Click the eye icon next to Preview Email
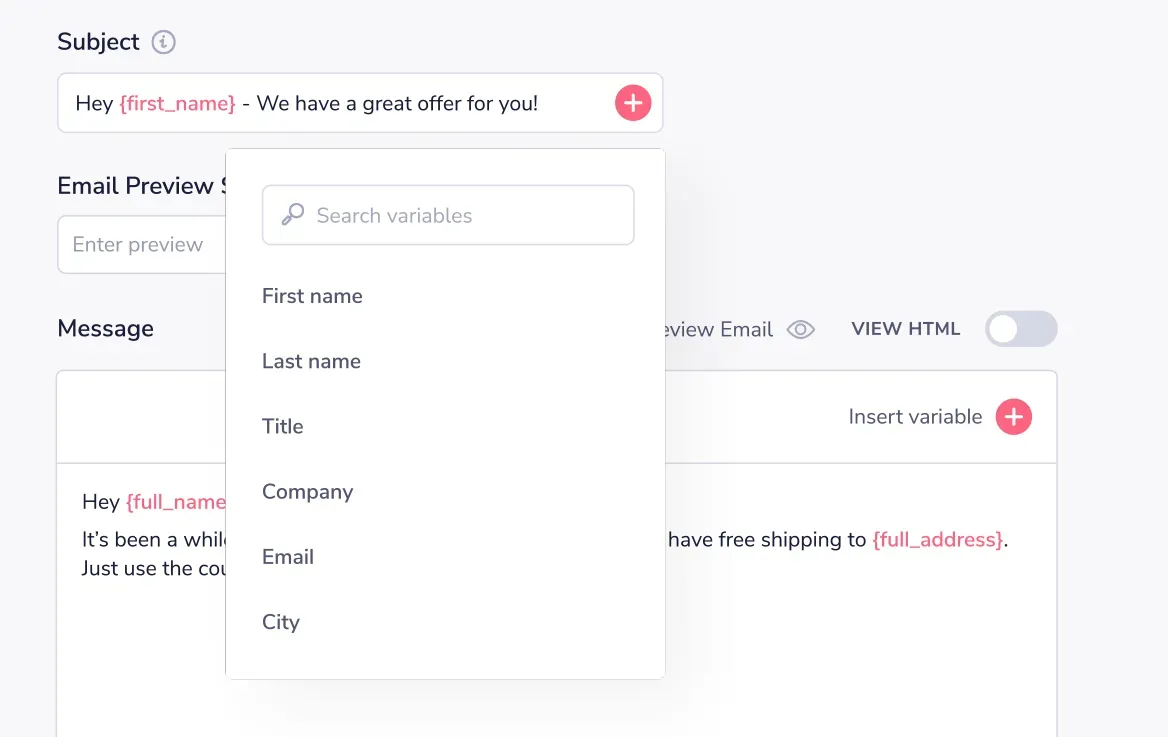The width and height of the screenshot is (1168, 737). click(801, 330)
